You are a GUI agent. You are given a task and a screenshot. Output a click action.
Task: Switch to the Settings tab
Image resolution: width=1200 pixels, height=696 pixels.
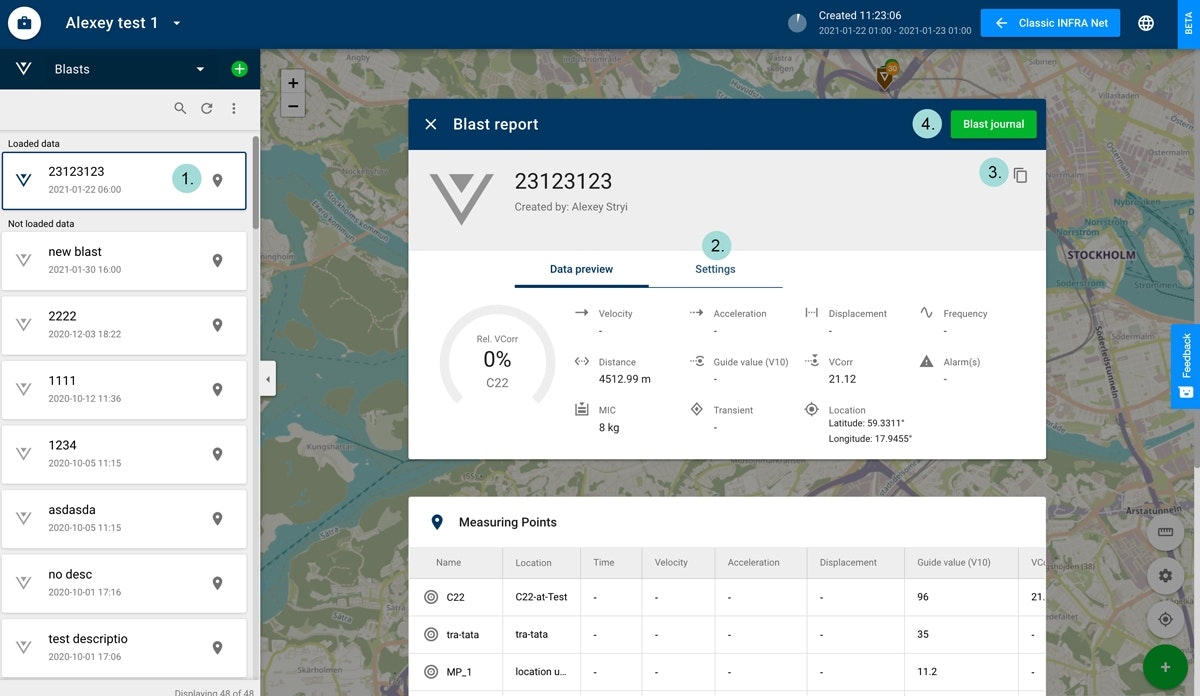[715, 269]
